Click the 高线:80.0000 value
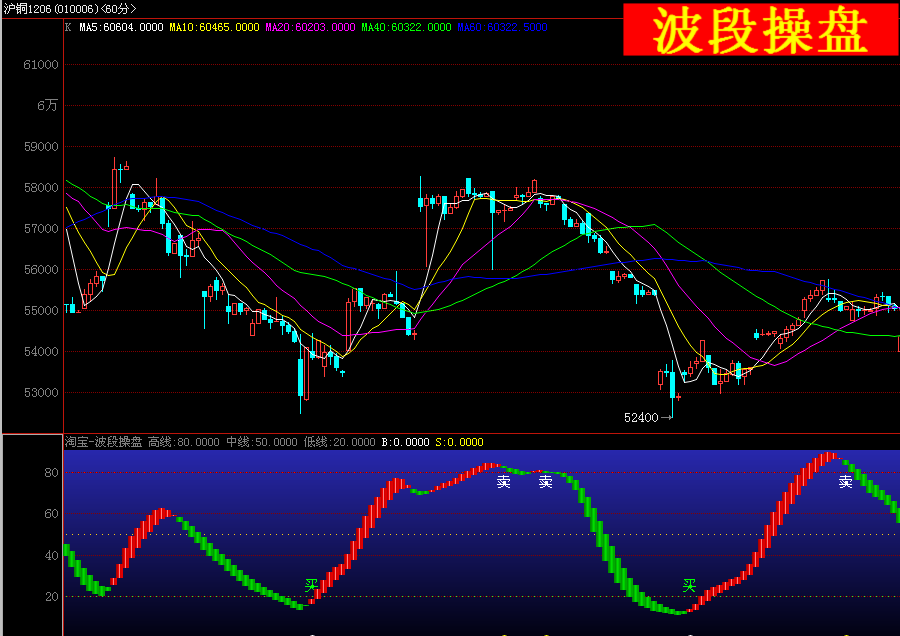The width and height of the screenshot is (900, 636). point(184,442)
